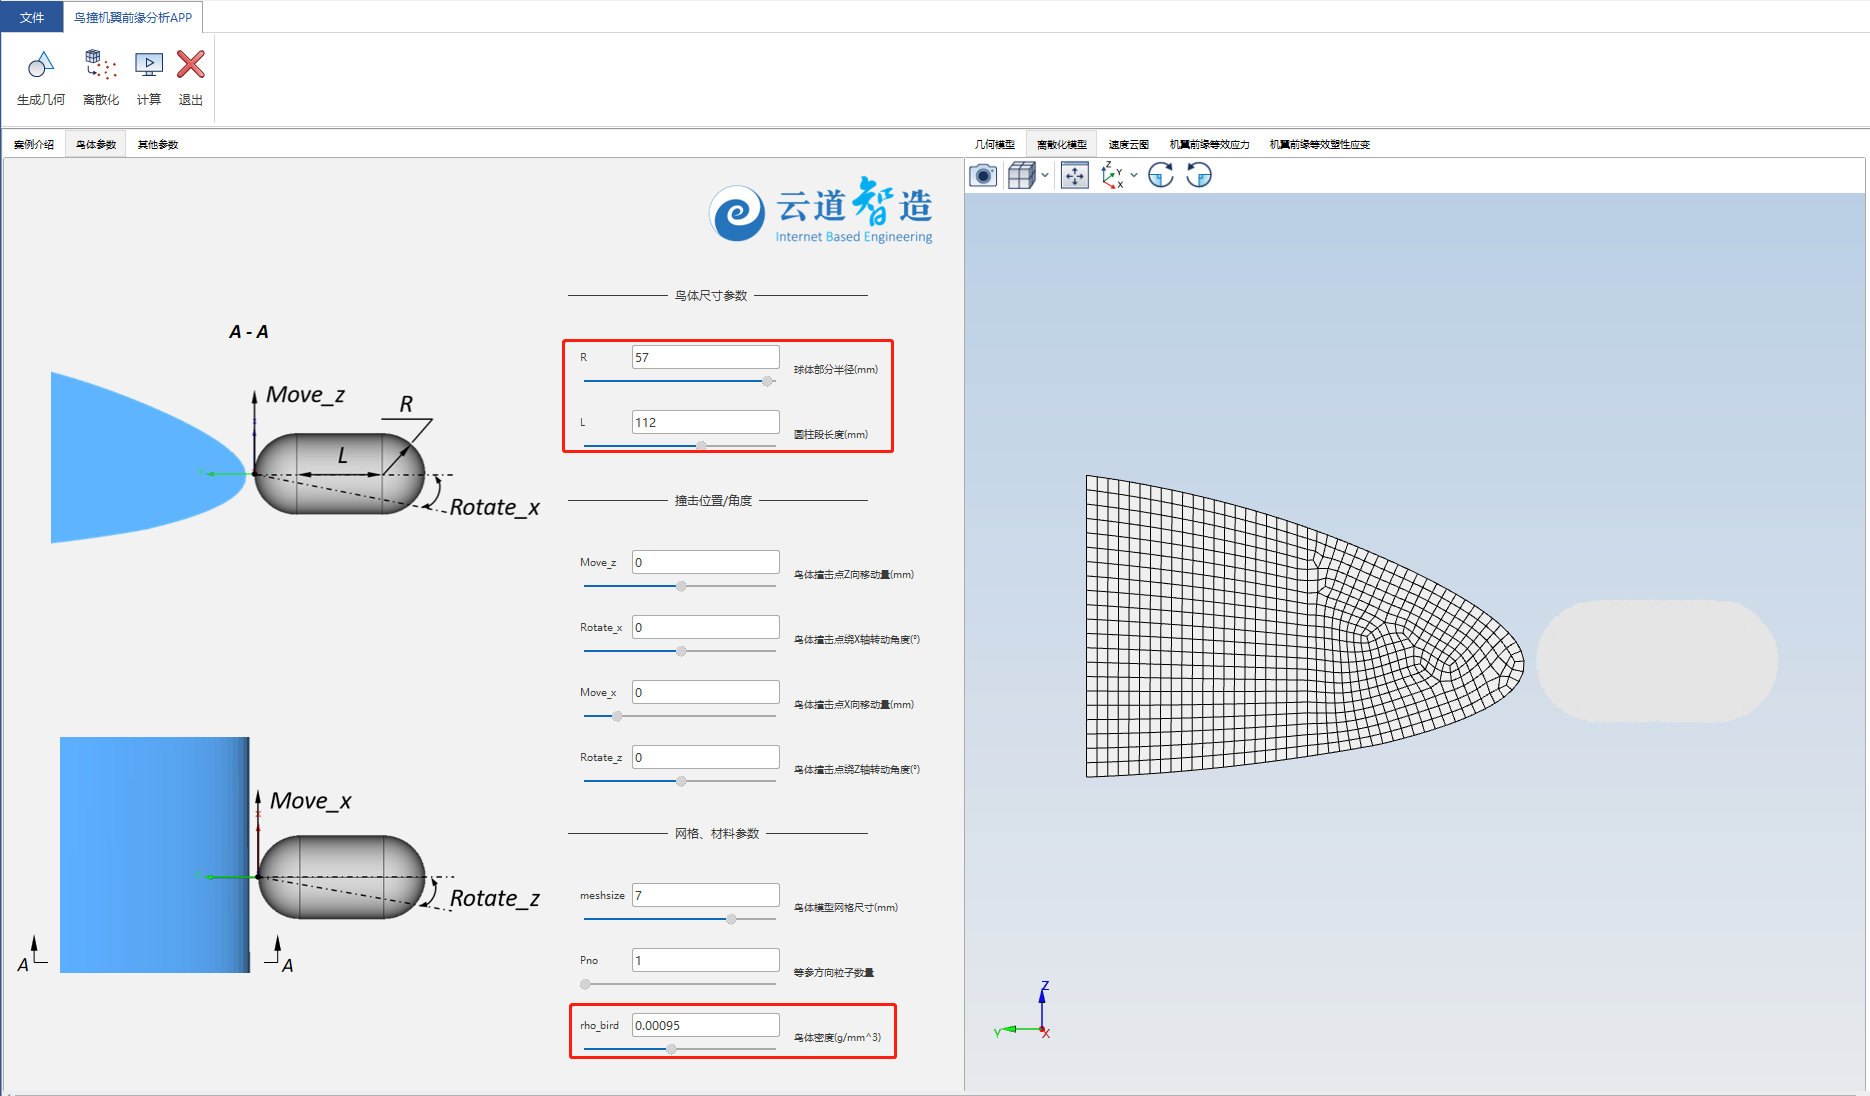The image size is (1870, 1096).
Task: Click the meshsize input field
Action: (x=705, y=895)
